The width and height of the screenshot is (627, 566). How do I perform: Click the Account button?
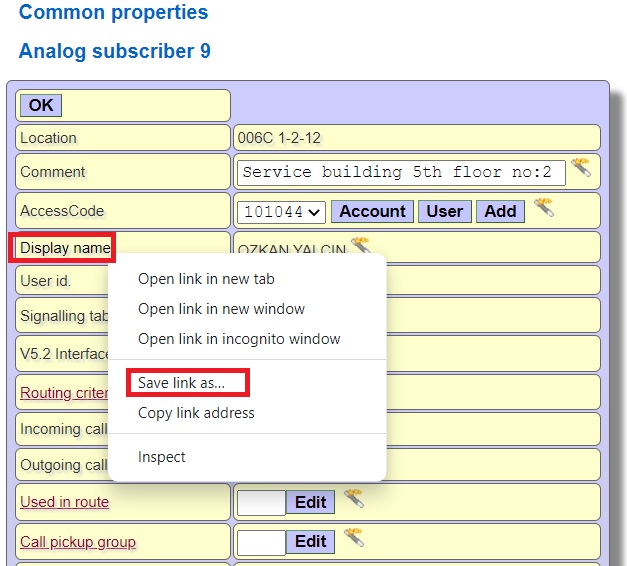click(372, 211)
